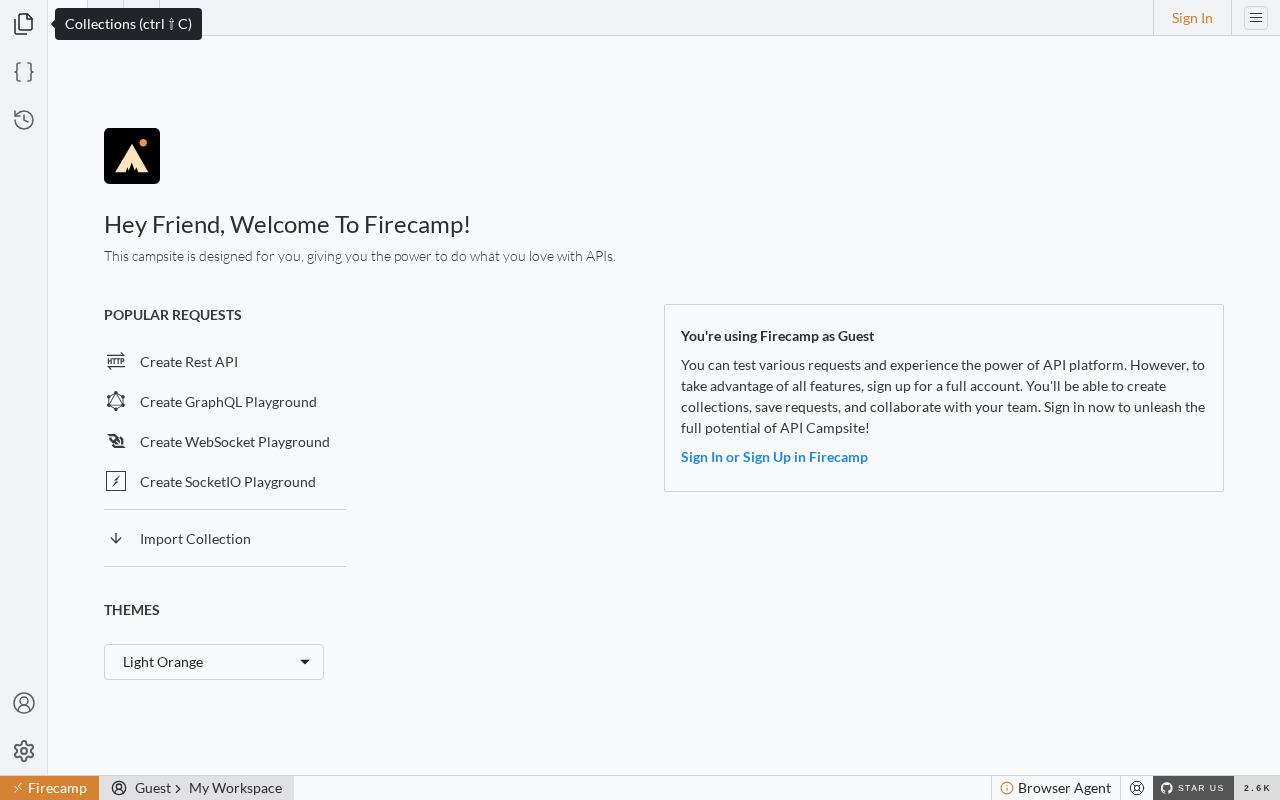Click the user account icon in sidebar

[x=24, y=703]
